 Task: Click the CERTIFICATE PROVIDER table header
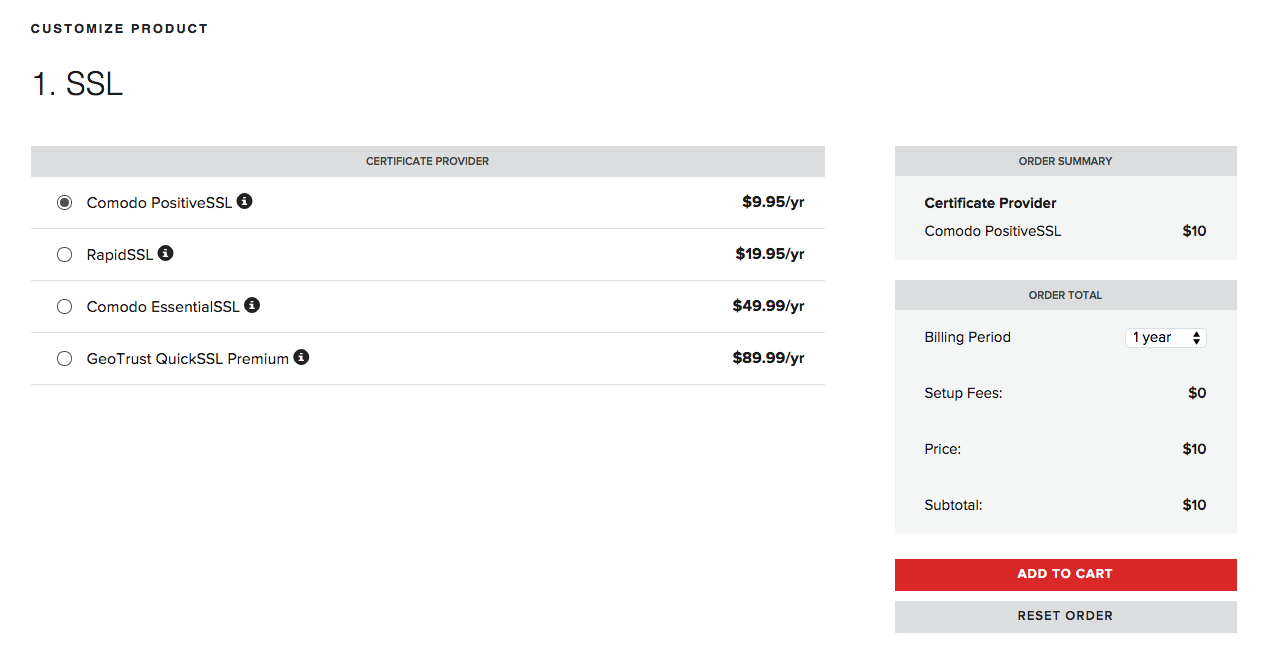(428, 161)
